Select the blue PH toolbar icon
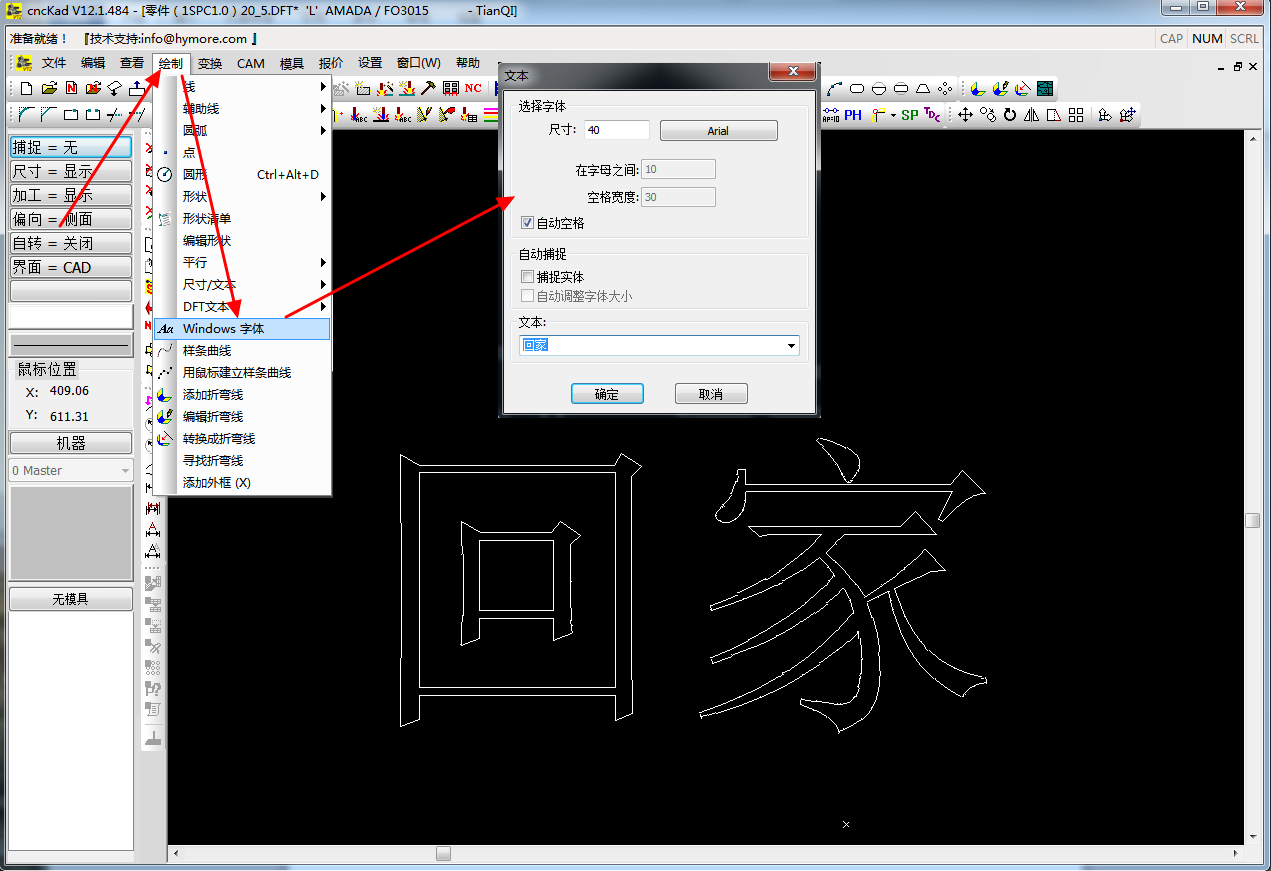Screen dimensions: 1271x871 pos(853,115)
